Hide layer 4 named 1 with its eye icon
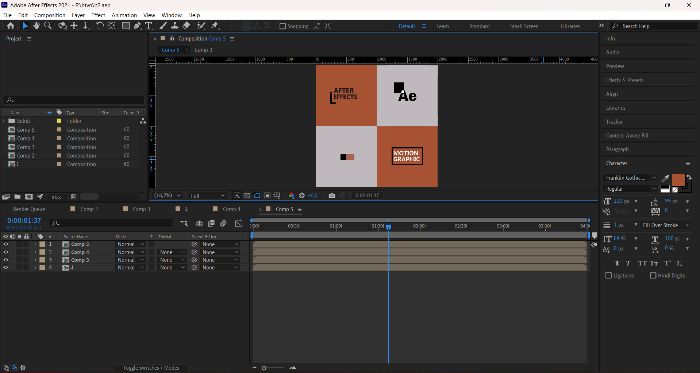The width and height of the screenshot is (700, 373). point(6,267)
